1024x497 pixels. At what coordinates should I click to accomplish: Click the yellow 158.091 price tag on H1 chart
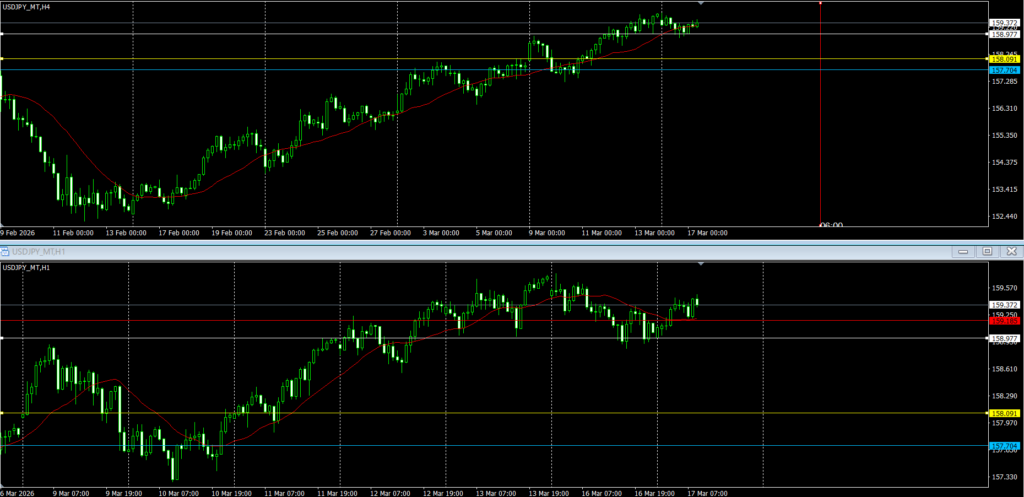coord(1003,413)
